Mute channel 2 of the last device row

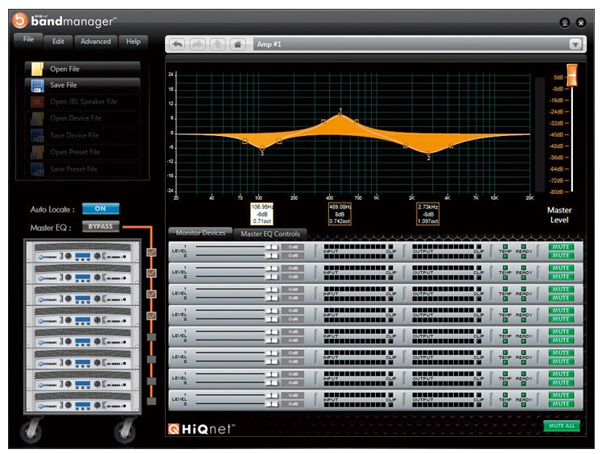pyautogui.click(x=561, y=404)
